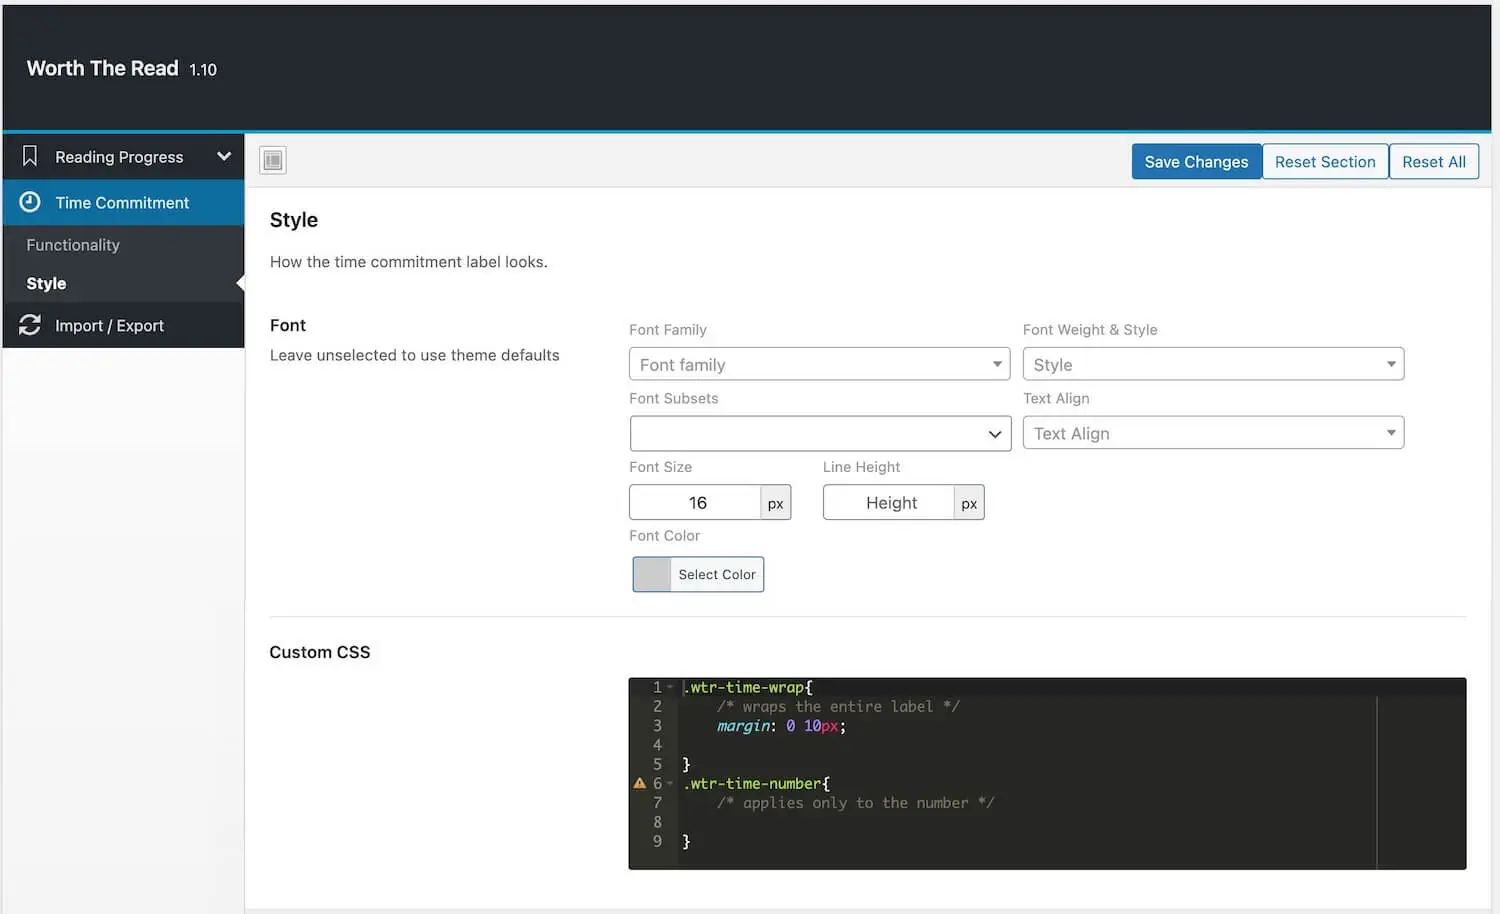Open the Import / Export section
The height and width of the screenshot is (914, 1500).
(123, 325)
